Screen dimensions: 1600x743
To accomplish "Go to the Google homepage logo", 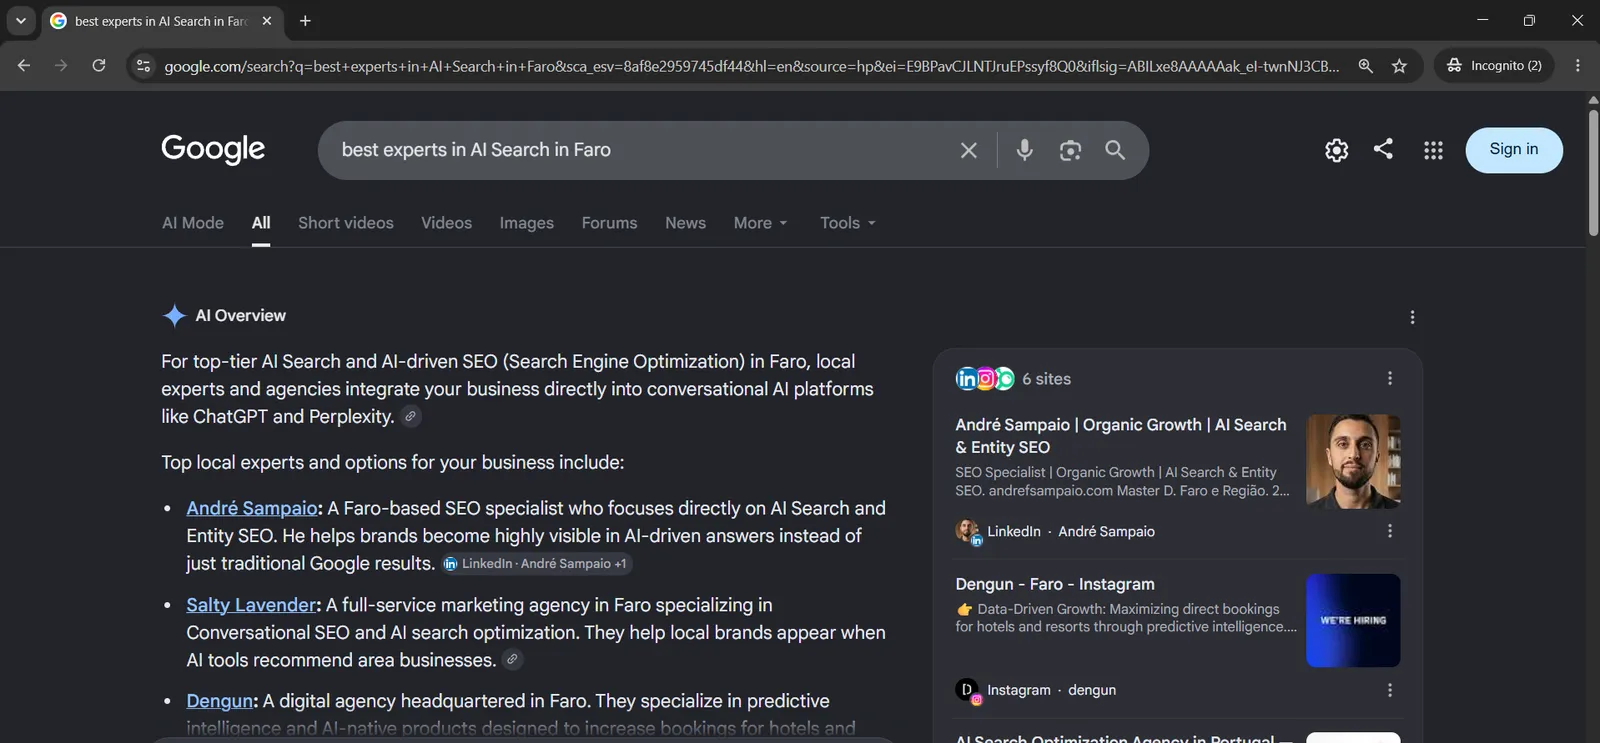I will point(213,149).
